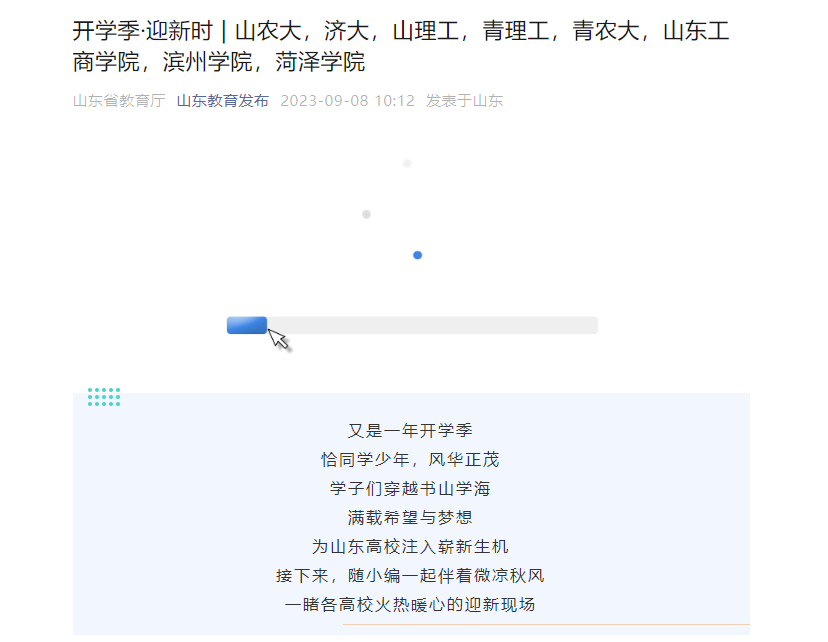Click the blue handle on the progress bar
This screenshot has width=828, height=642.
click(x=246, y=325)
